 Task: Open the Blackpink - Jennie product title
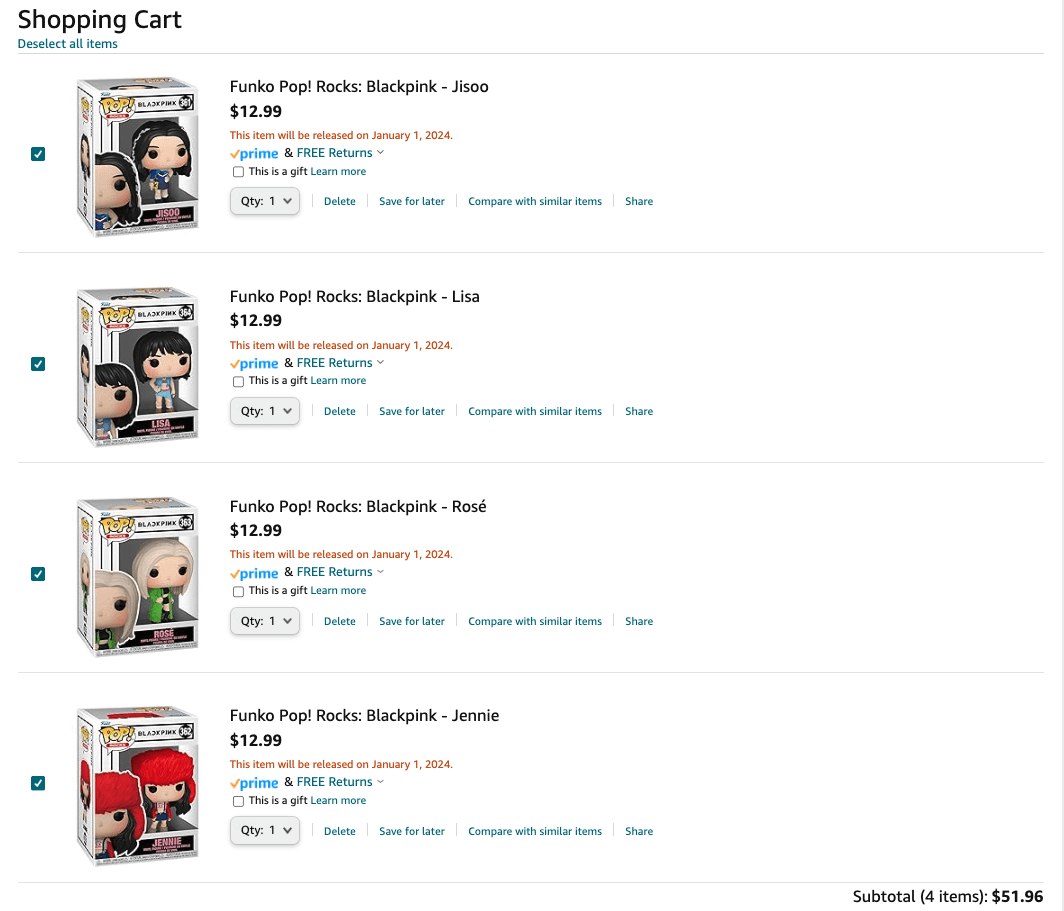[x=364, y=716]
